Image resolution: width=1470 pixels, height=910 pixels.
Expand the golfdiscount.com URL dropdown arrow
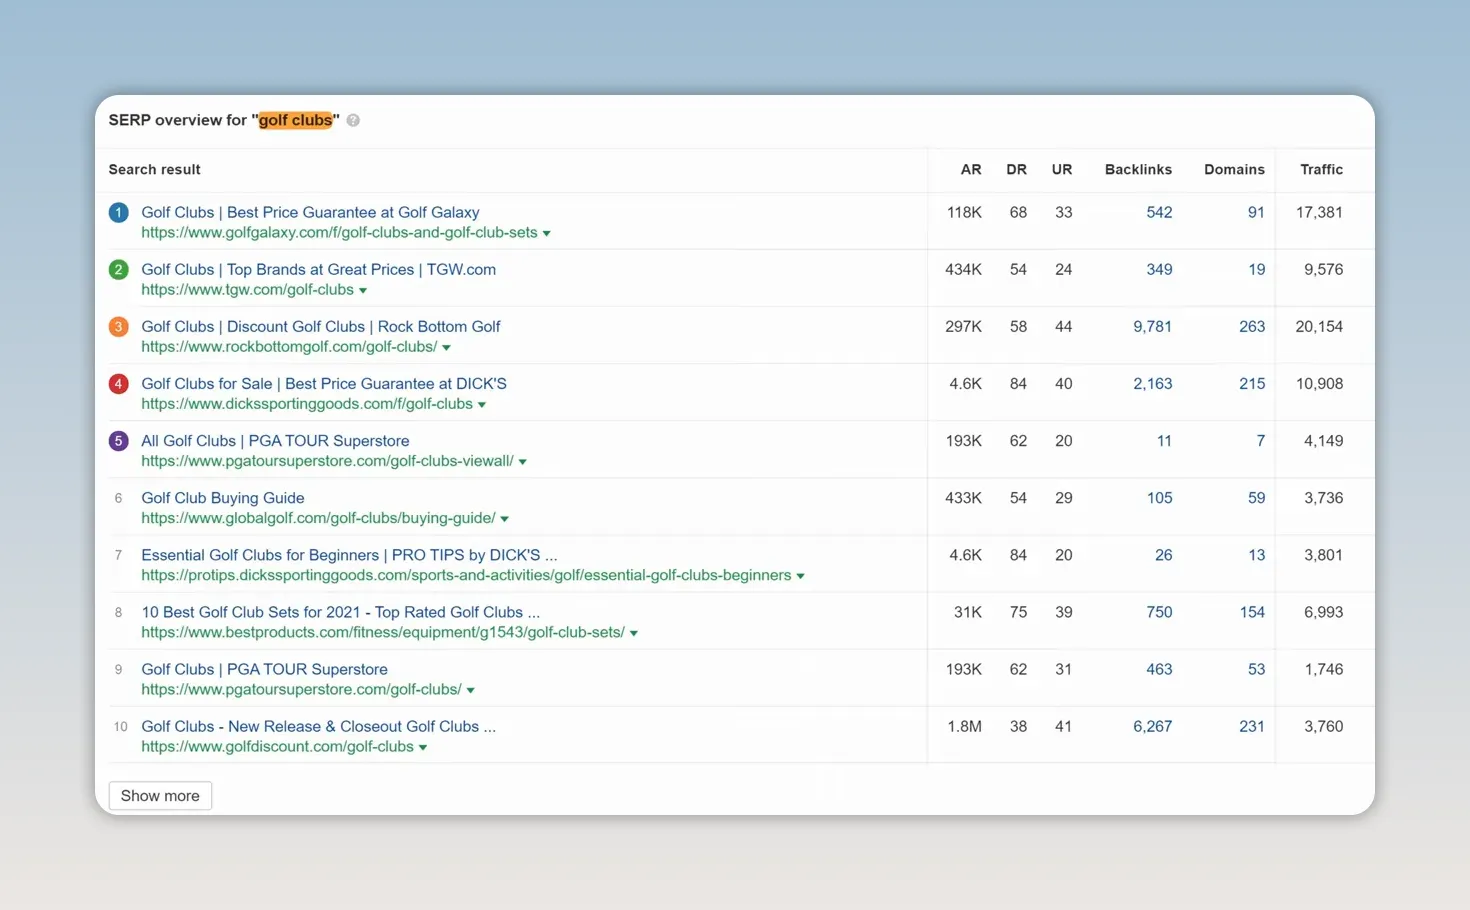pos(423,747)
